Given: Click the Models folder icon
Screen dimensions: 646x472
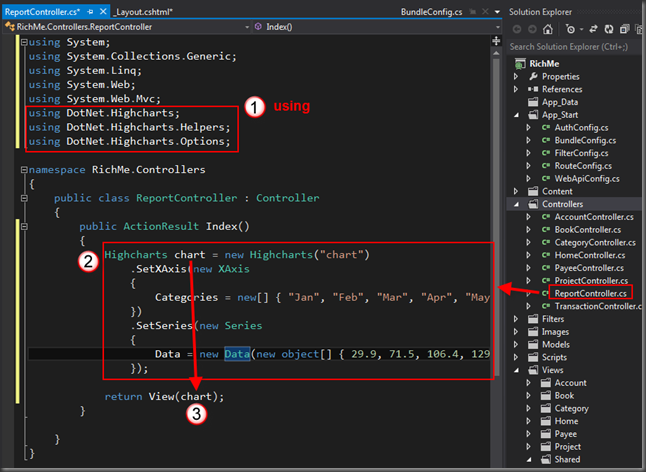Looking at the screenshot, I should 533,344.
